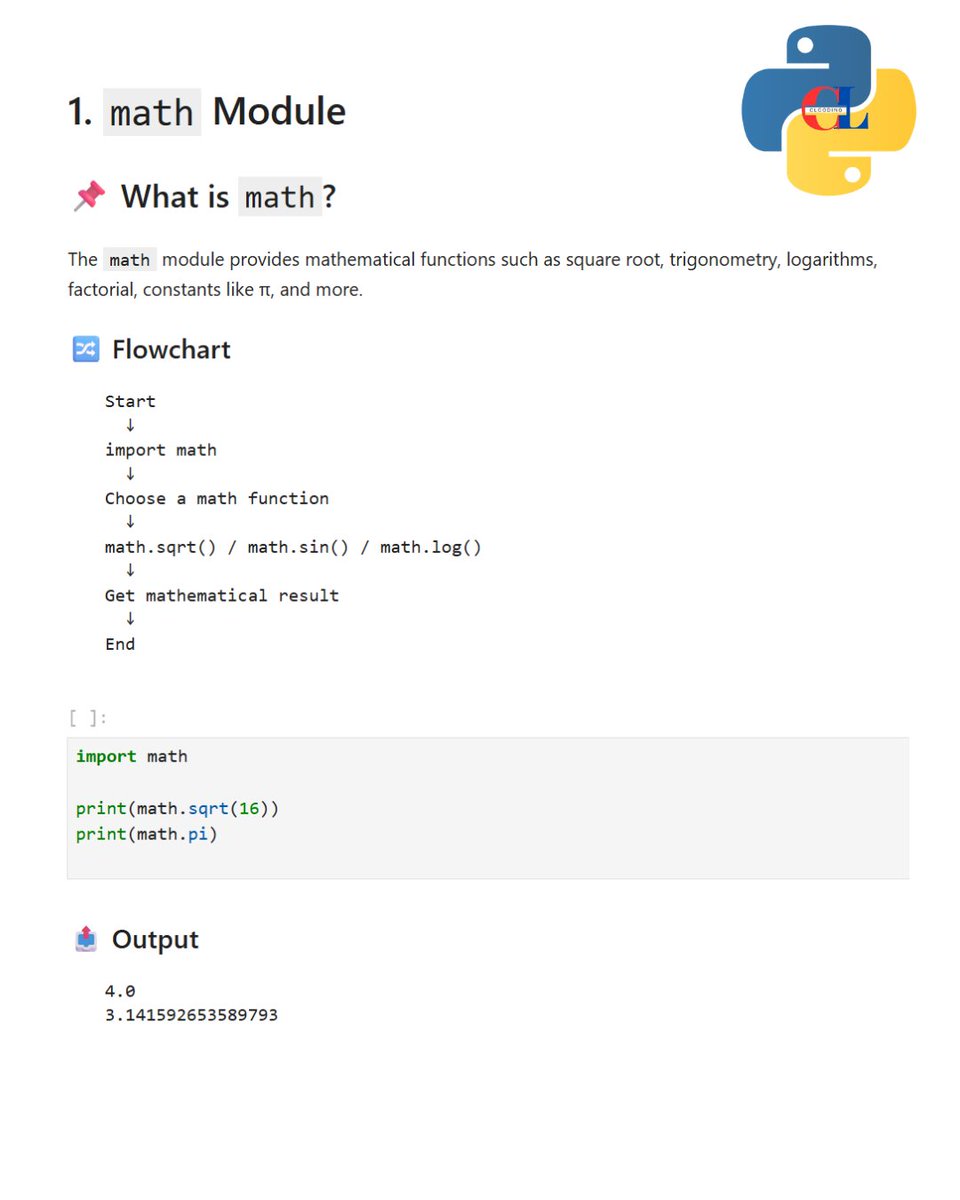Screen dimensions: 960x1200
Task: Click the pushpin emoji beside What is math
Action: point(88,196)
